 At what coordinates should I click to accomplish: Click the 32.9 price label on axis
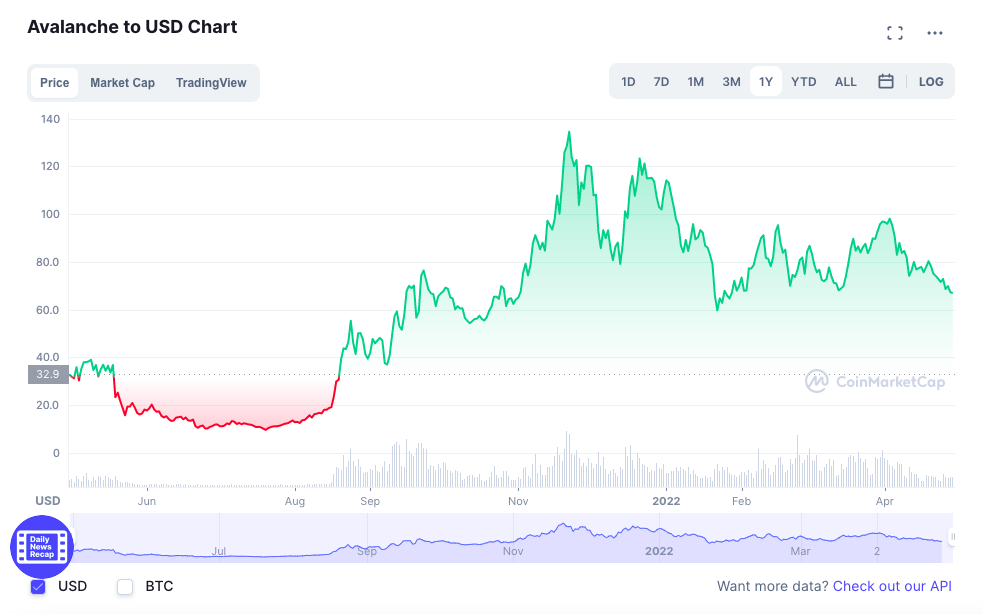coord(48,375)
